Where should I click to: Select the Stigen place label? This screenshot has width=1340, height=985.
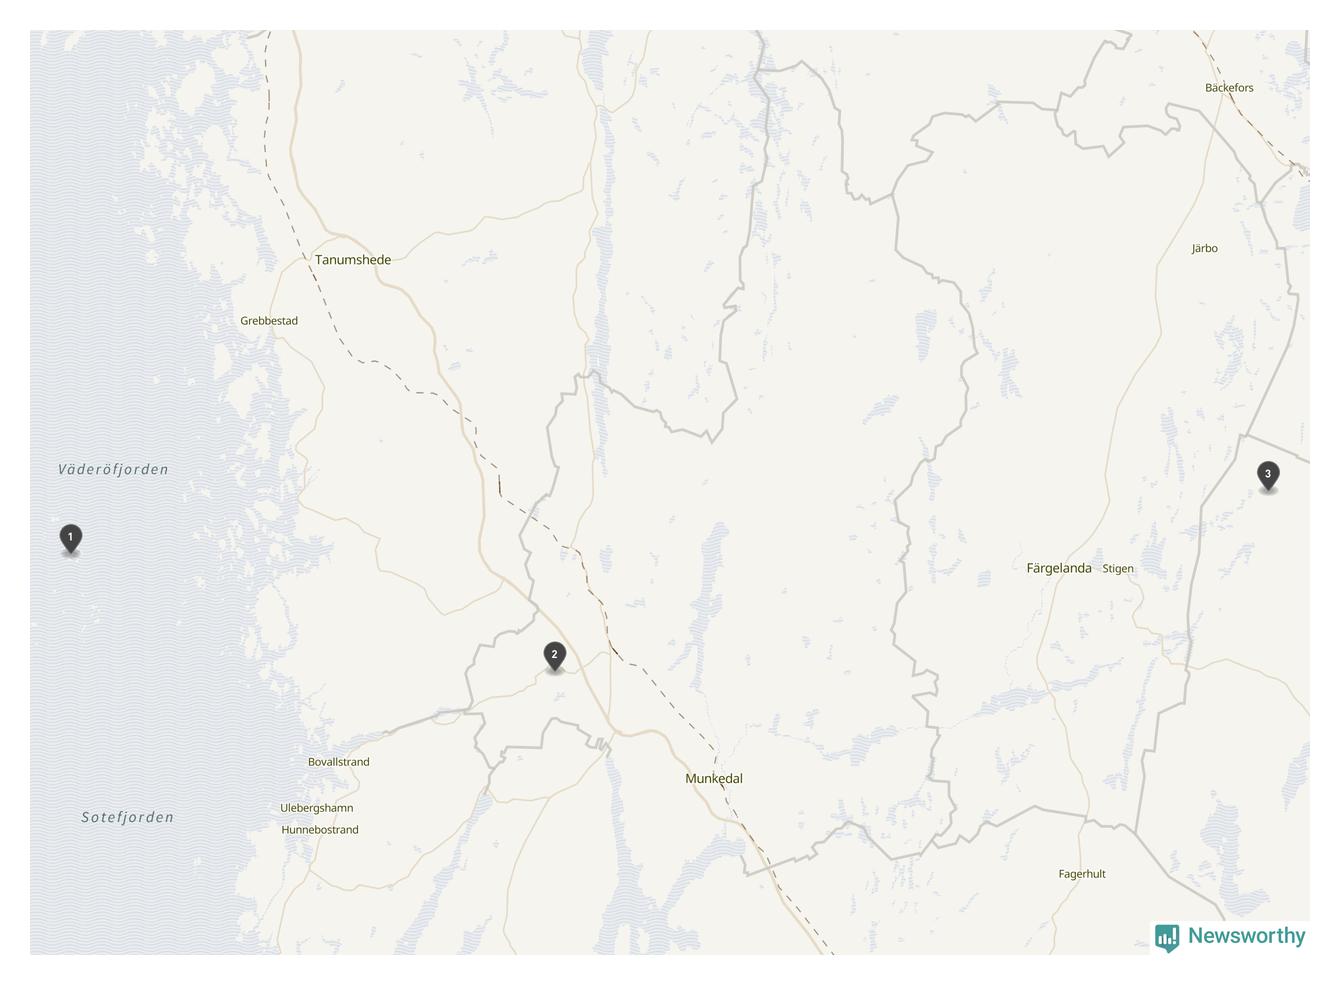pyautogui.click(x=1118, y=569)
